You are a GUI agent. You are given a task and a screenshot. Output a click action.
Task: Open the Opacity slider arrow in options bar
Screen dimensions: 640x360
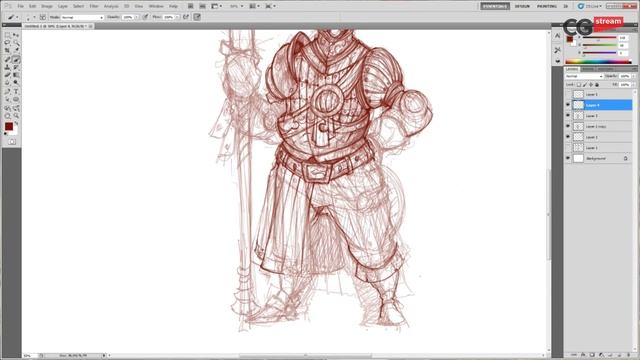point(136,17)
